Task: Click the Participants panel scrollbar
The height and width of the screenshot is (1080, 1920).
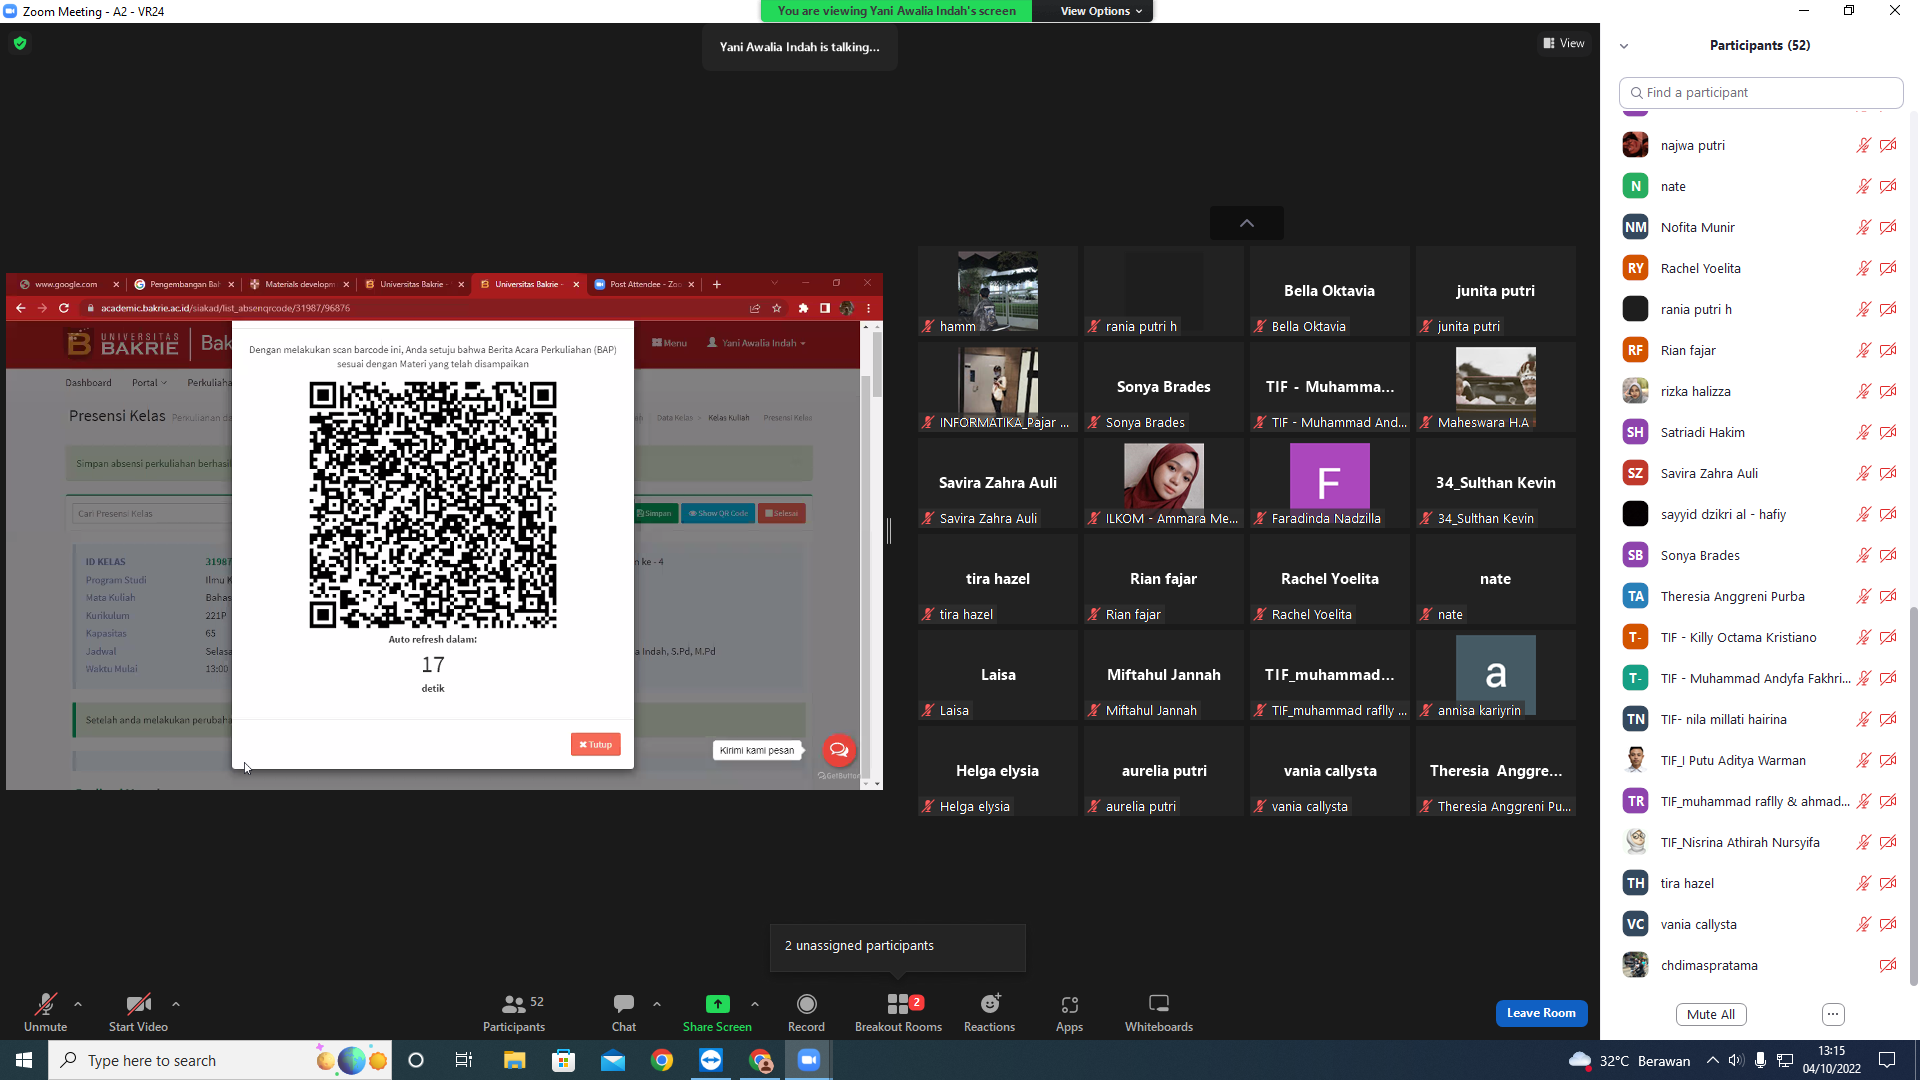Action: pyautogui.click(x=1913, y=795)
